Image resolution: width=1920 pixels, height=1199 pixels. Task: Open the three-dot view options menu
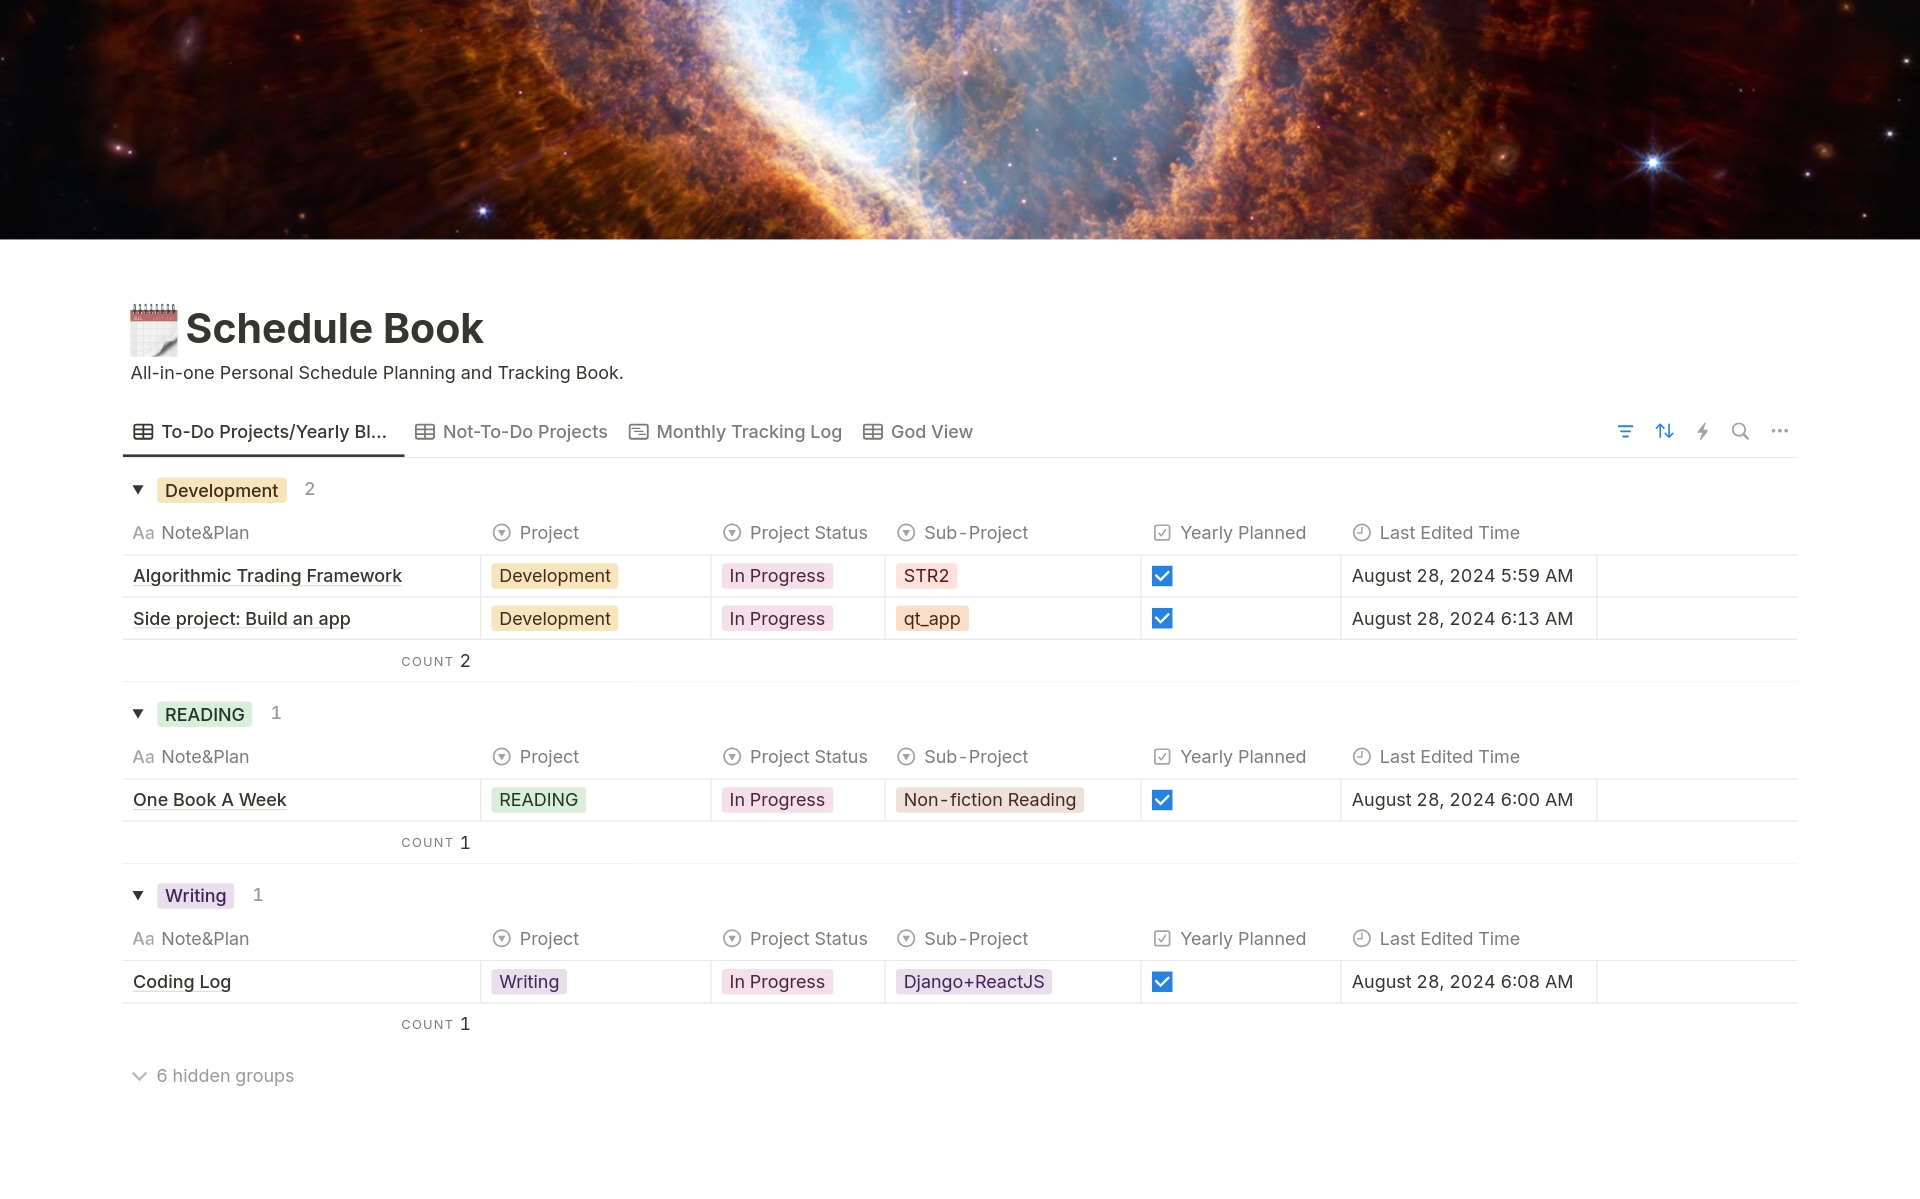click(x=1780, y=431)
